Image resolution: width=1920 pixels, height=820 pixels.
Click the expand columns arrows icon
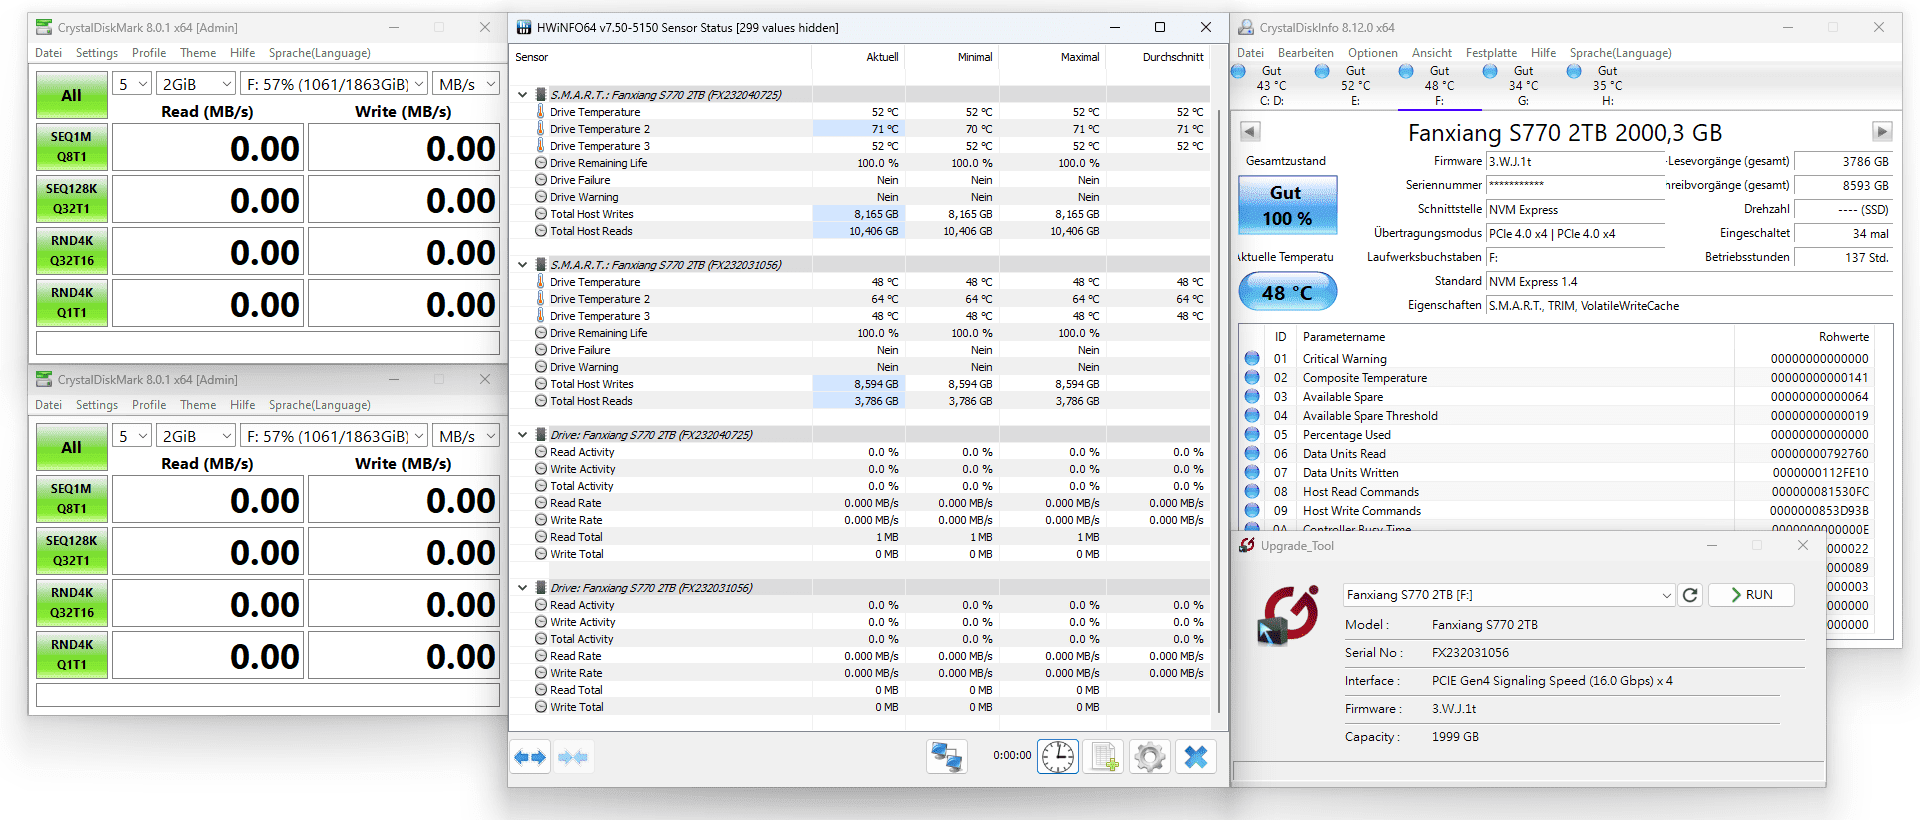(530, 757)
